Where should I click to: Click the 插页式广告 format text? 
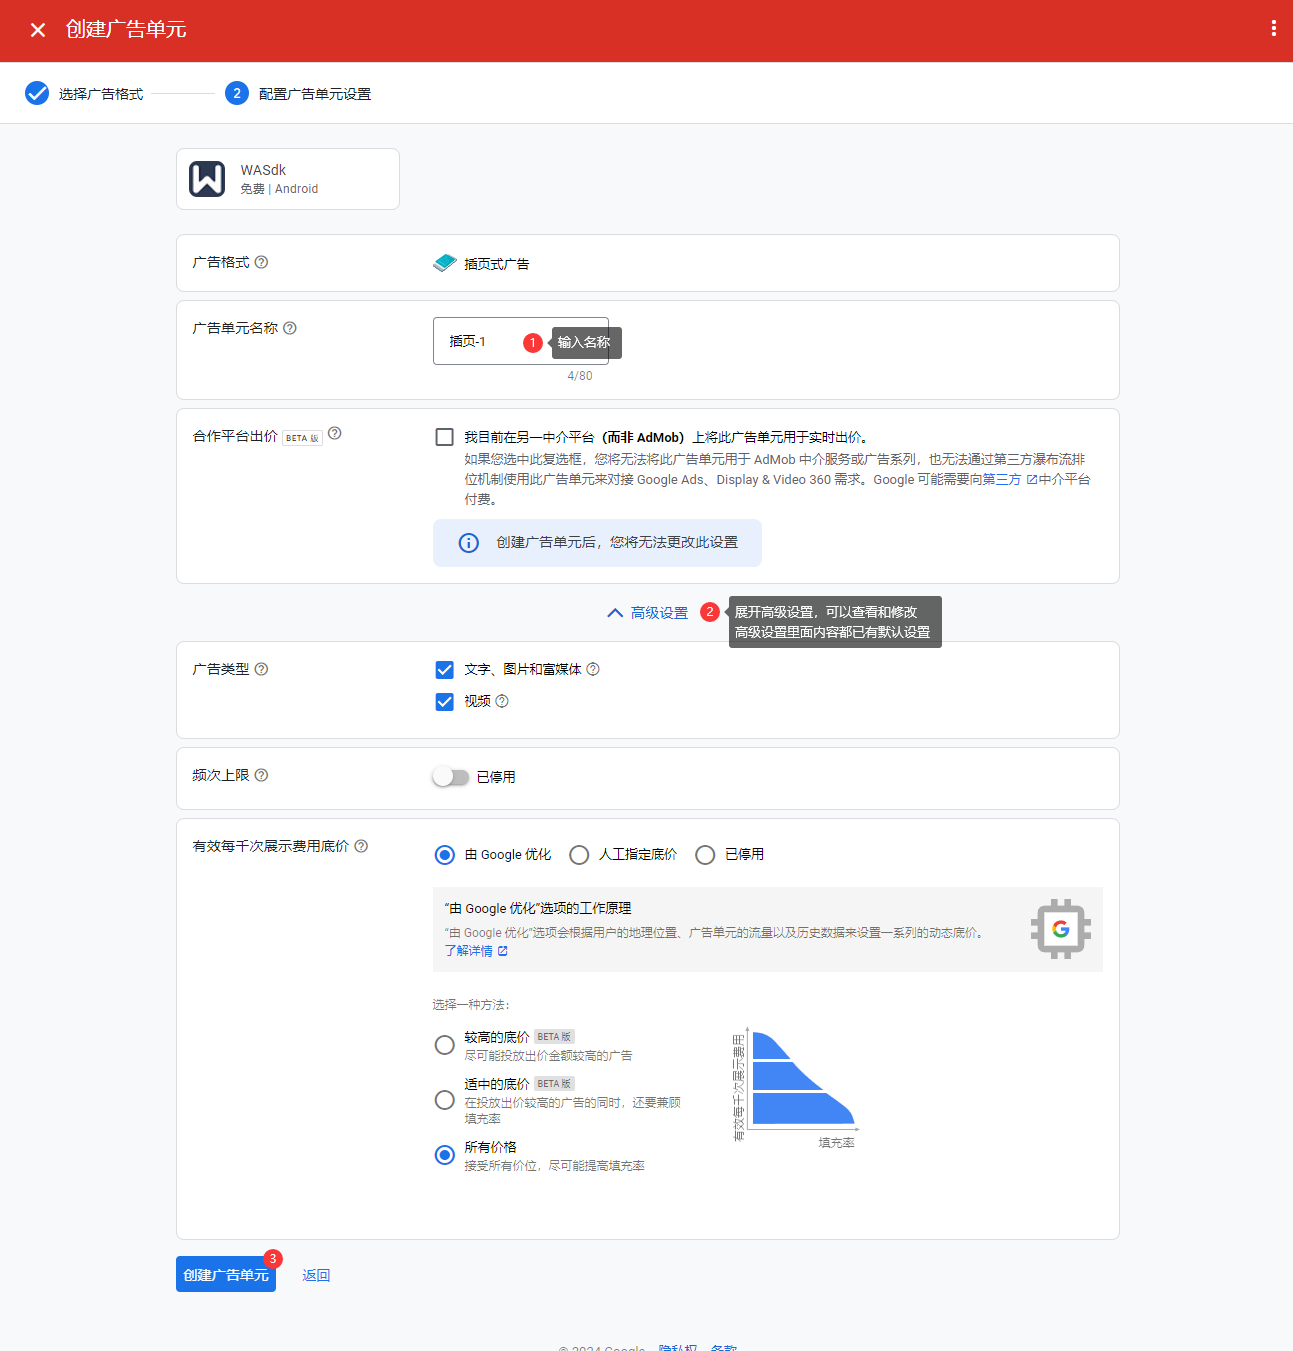click(497, 264)
